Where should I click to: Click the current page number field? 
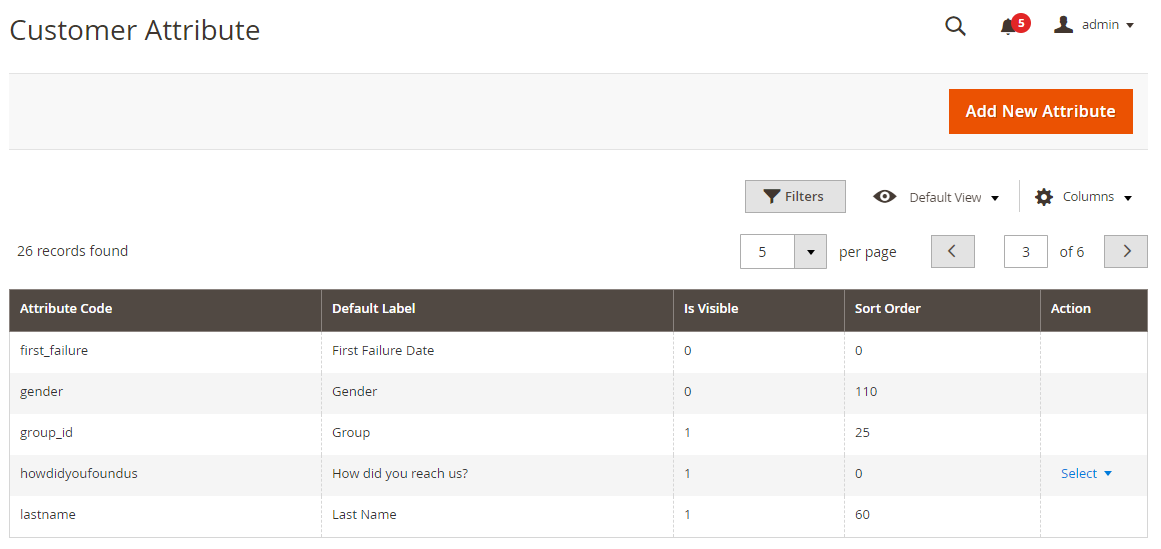(x=1026, y=252)
